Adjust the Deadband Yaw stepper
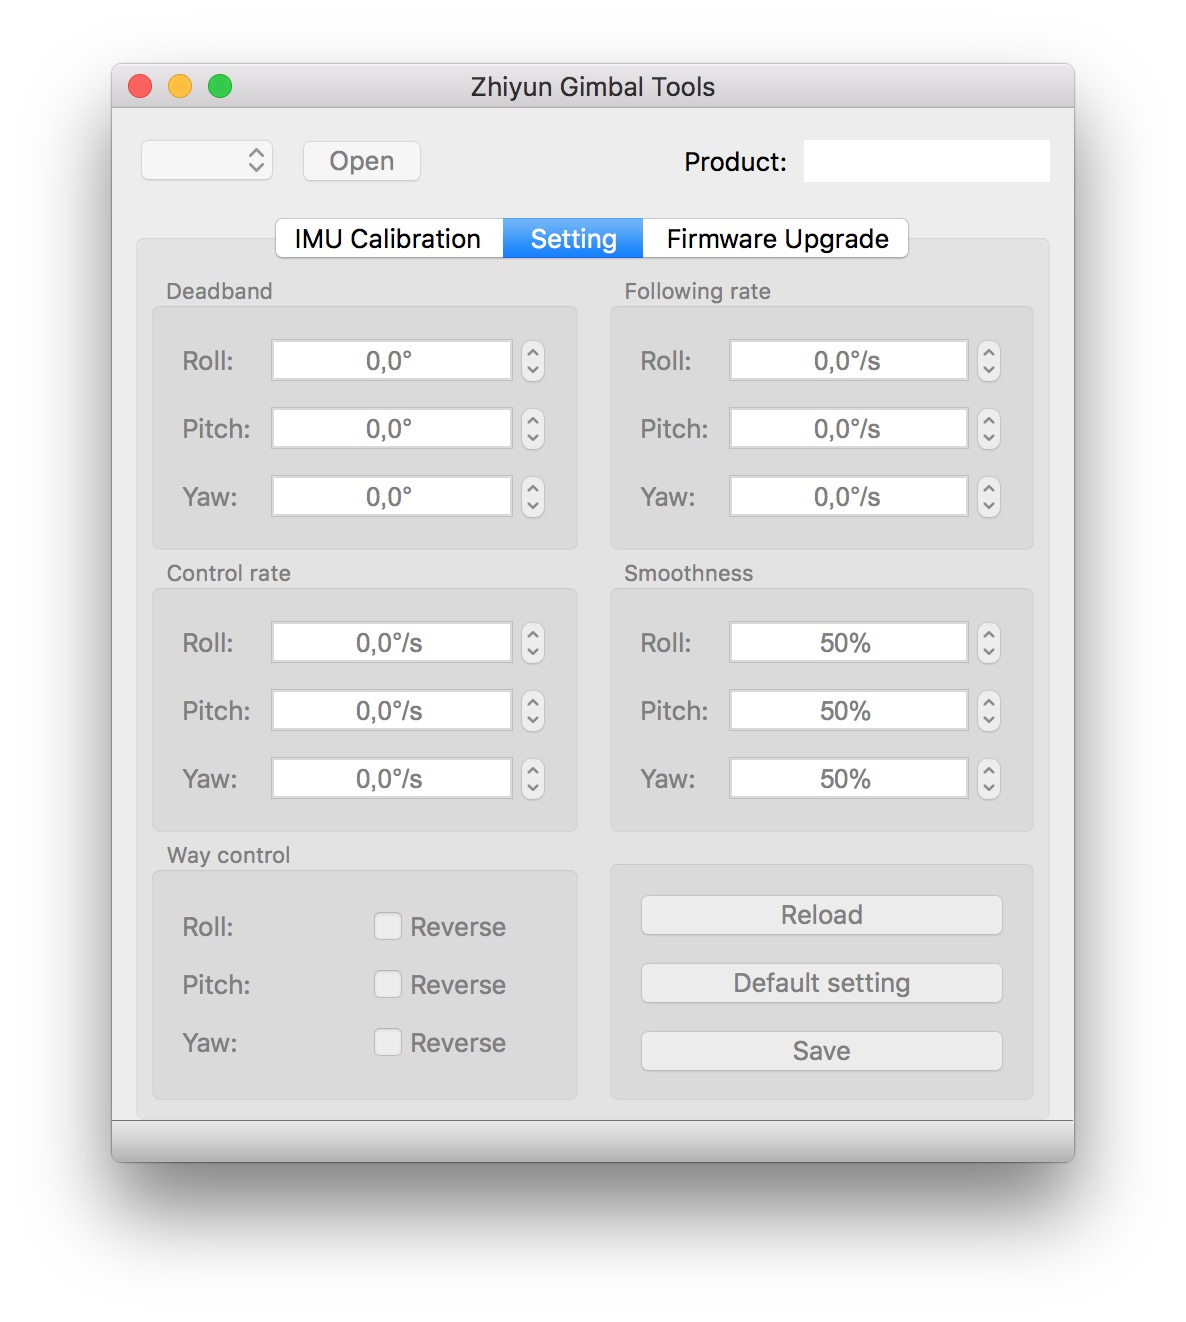 533,497
